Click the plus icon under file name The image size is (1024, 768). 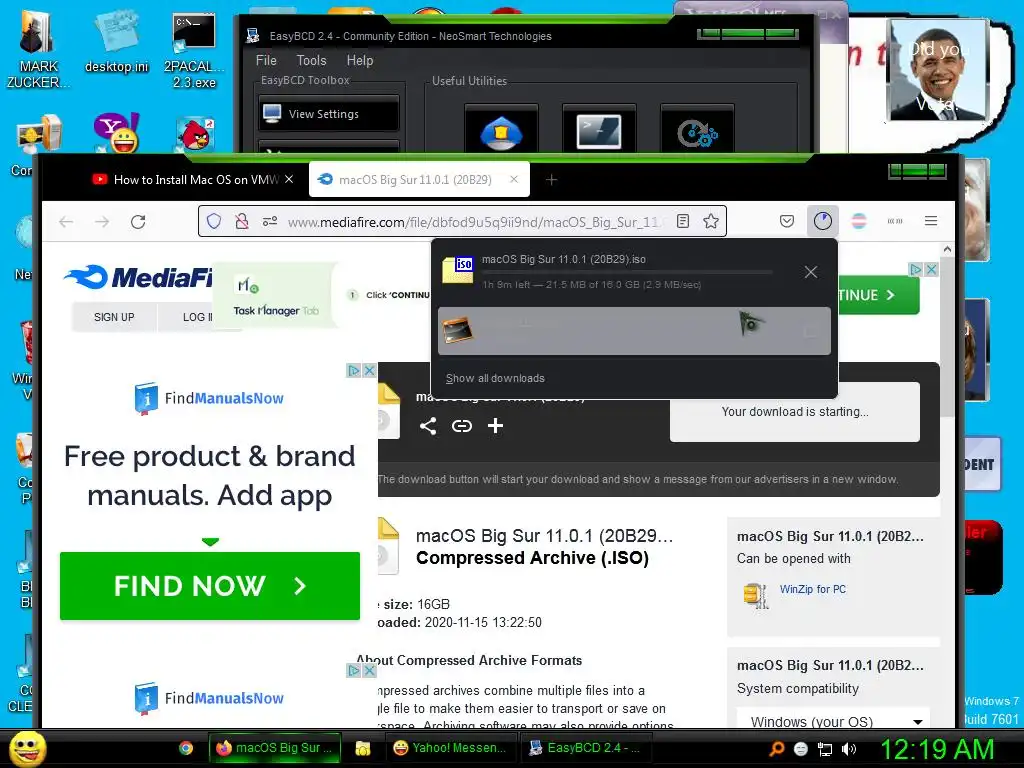(495, 426)
